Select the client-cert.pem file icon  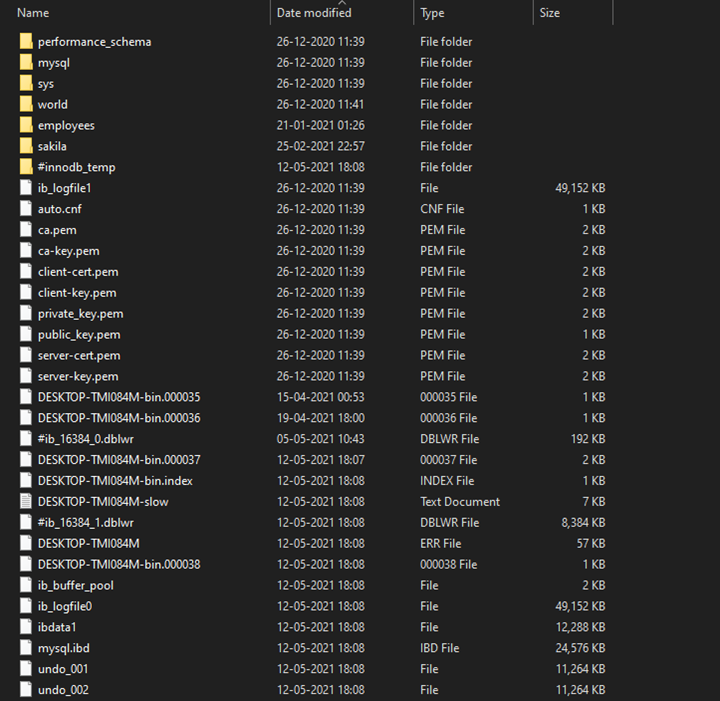[x=26, y=271]
